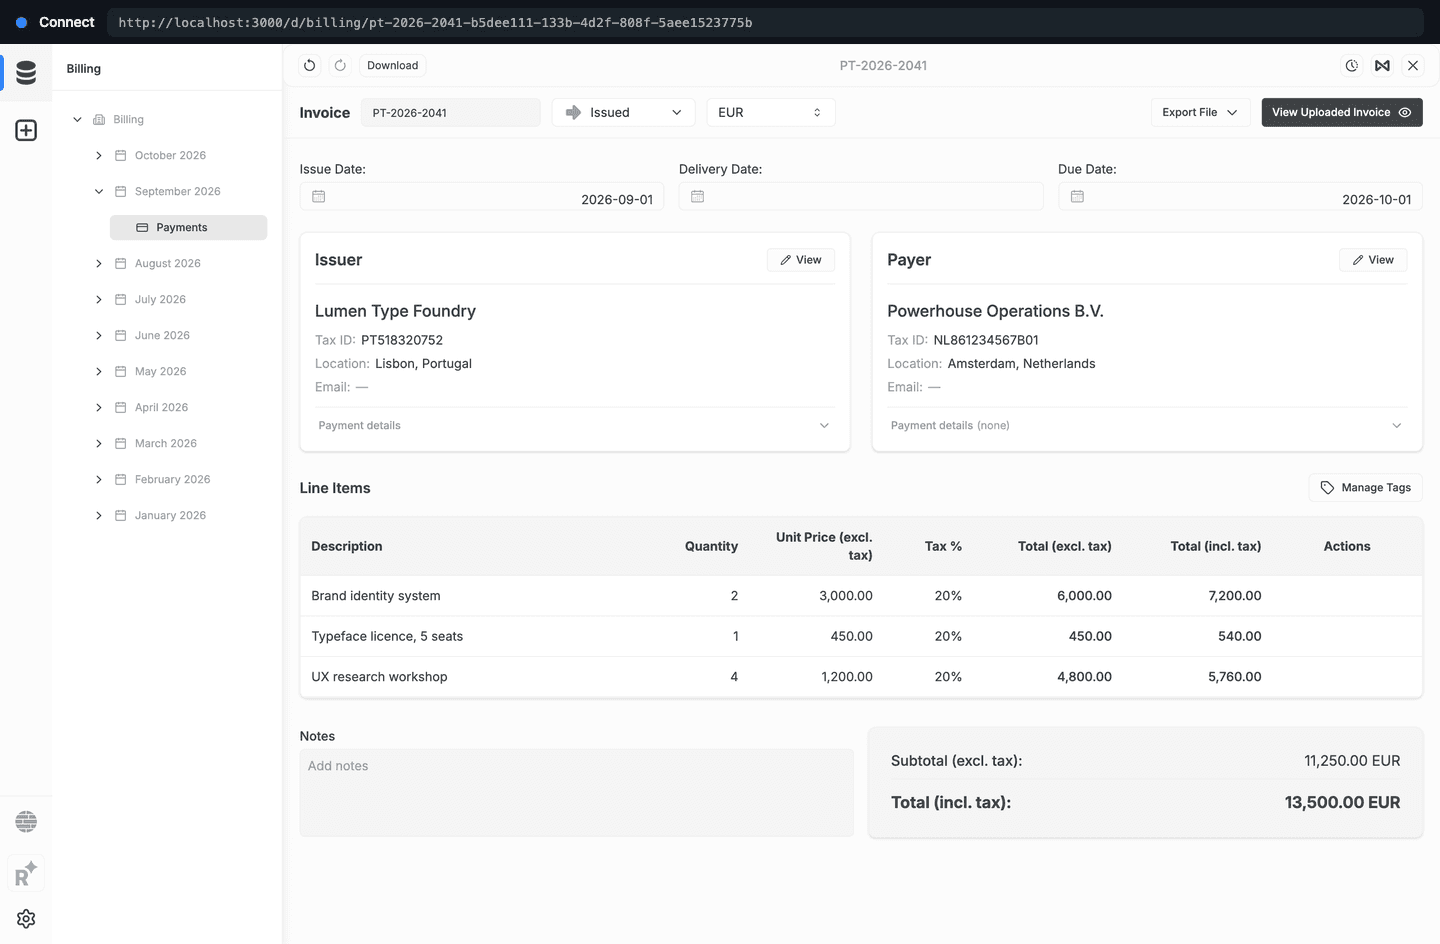Click subtotal value '11,250.00 EUR'
Screen dimensions: 1440x944
1352,761
